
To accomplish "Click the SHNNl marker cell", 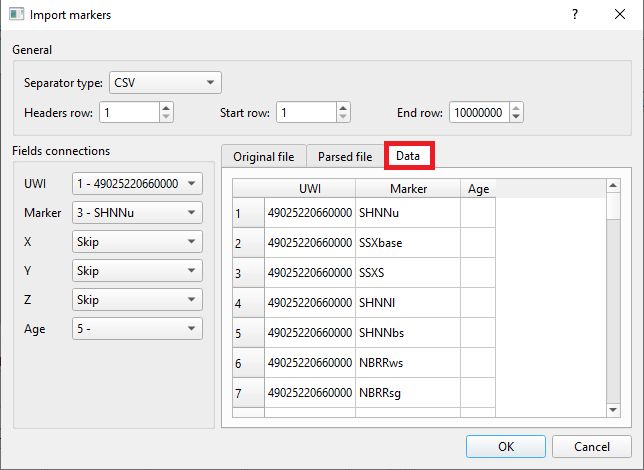I will pyautogui.click(x=408, y=303).
